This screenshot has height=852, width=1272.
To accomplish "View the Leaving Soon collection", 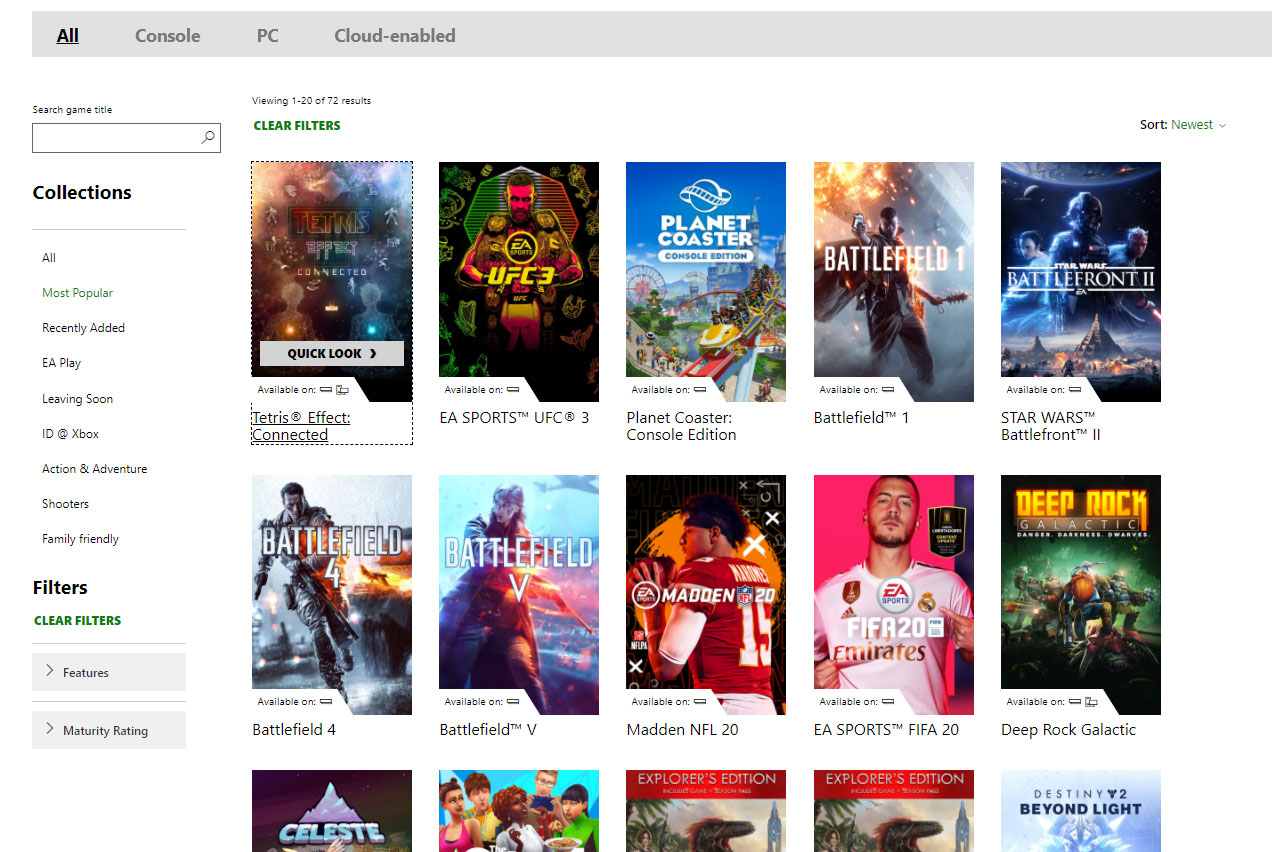I will (77, 399).
